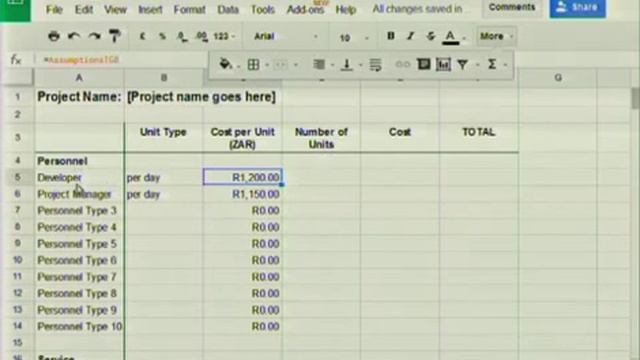This screenshot has height=360, width=640.
Task: Select the 'TOTAL' header cell
Action: [x=479, y=138]
